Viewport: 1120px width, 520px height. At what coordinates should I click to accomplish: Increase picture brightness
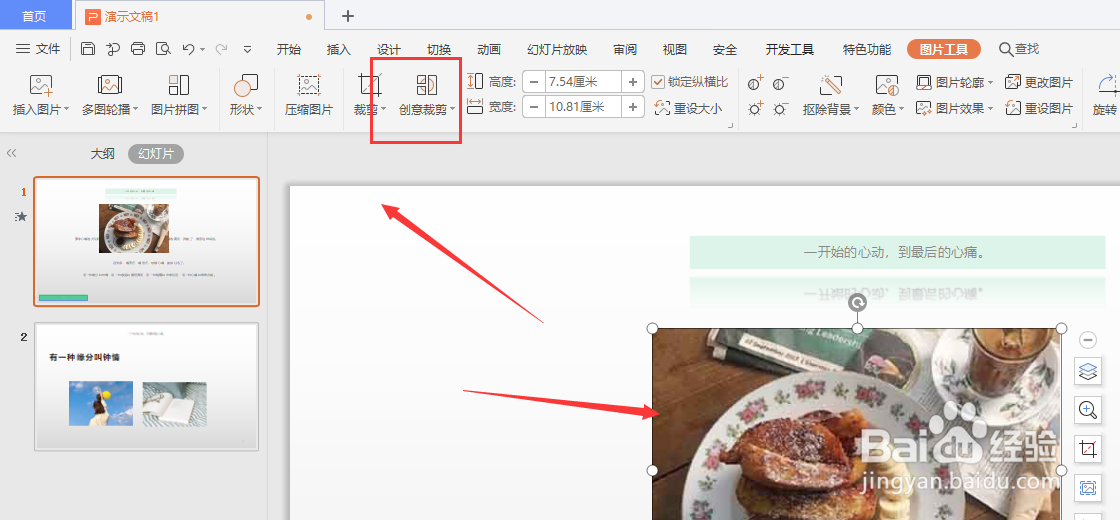(755, 109)
